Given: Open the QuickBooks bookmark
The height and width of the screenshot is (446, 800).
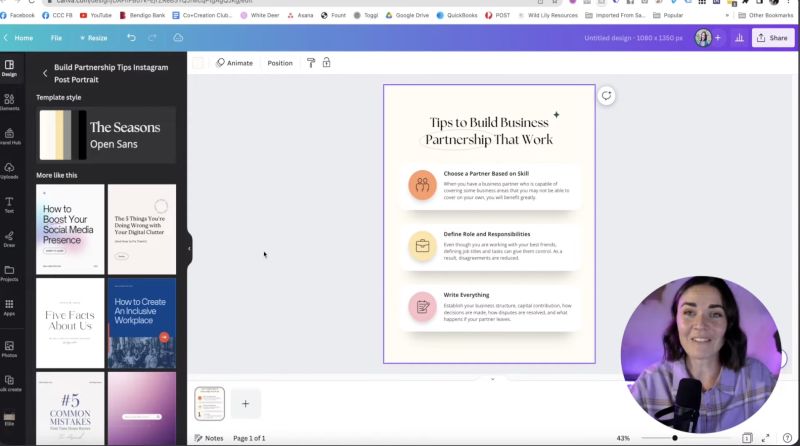Looking at the screenshot, I should coord(457,15).
